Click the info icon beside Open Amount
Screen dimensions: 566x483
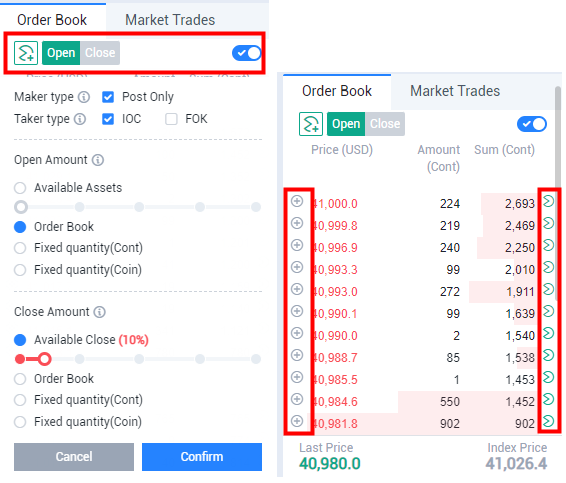(x=98, y=160)
